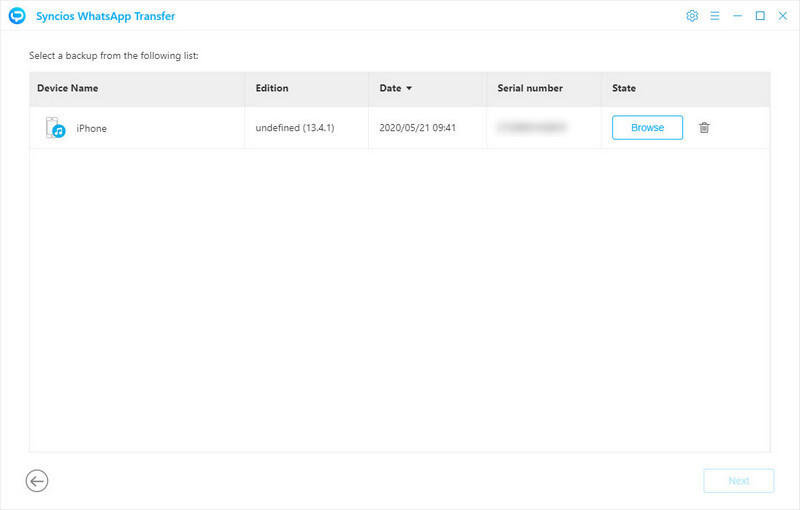Screen dimensions: 800x510
Task: Toggle sort order with the Date arrow
Action: (x=409, y=89)
